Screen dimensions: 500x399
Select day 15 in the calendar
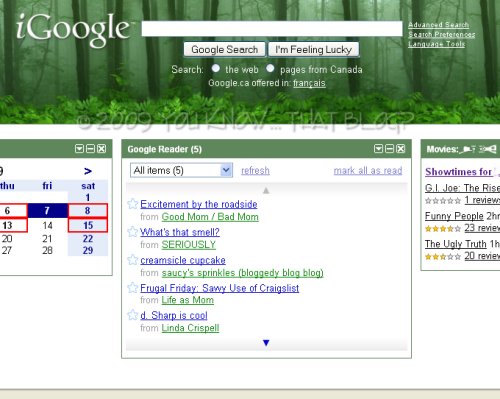pyautogui.click(x=88, y=225)
